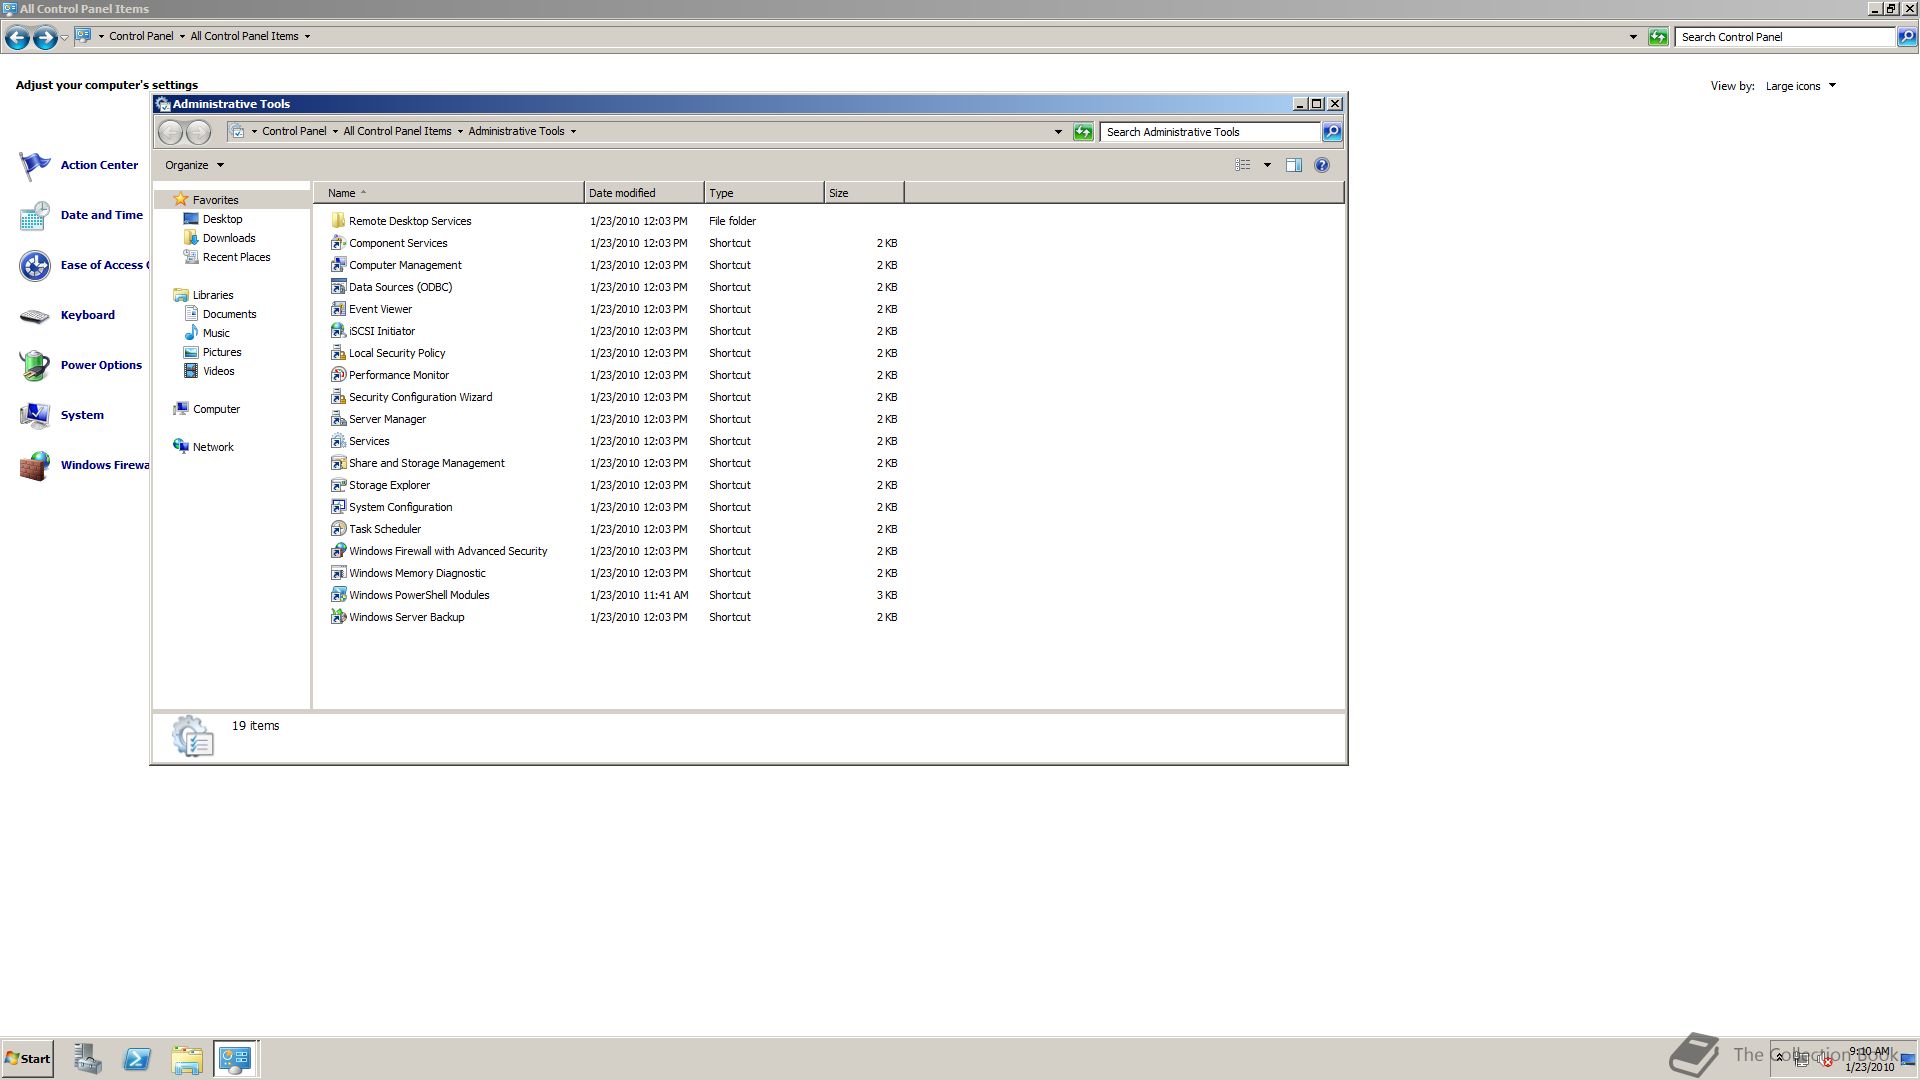Image resolution: width=1920 pixels, height=1080 pixels.
Task: Click the Search Administrative Tools magnifier button
Action: (1332, 131)
